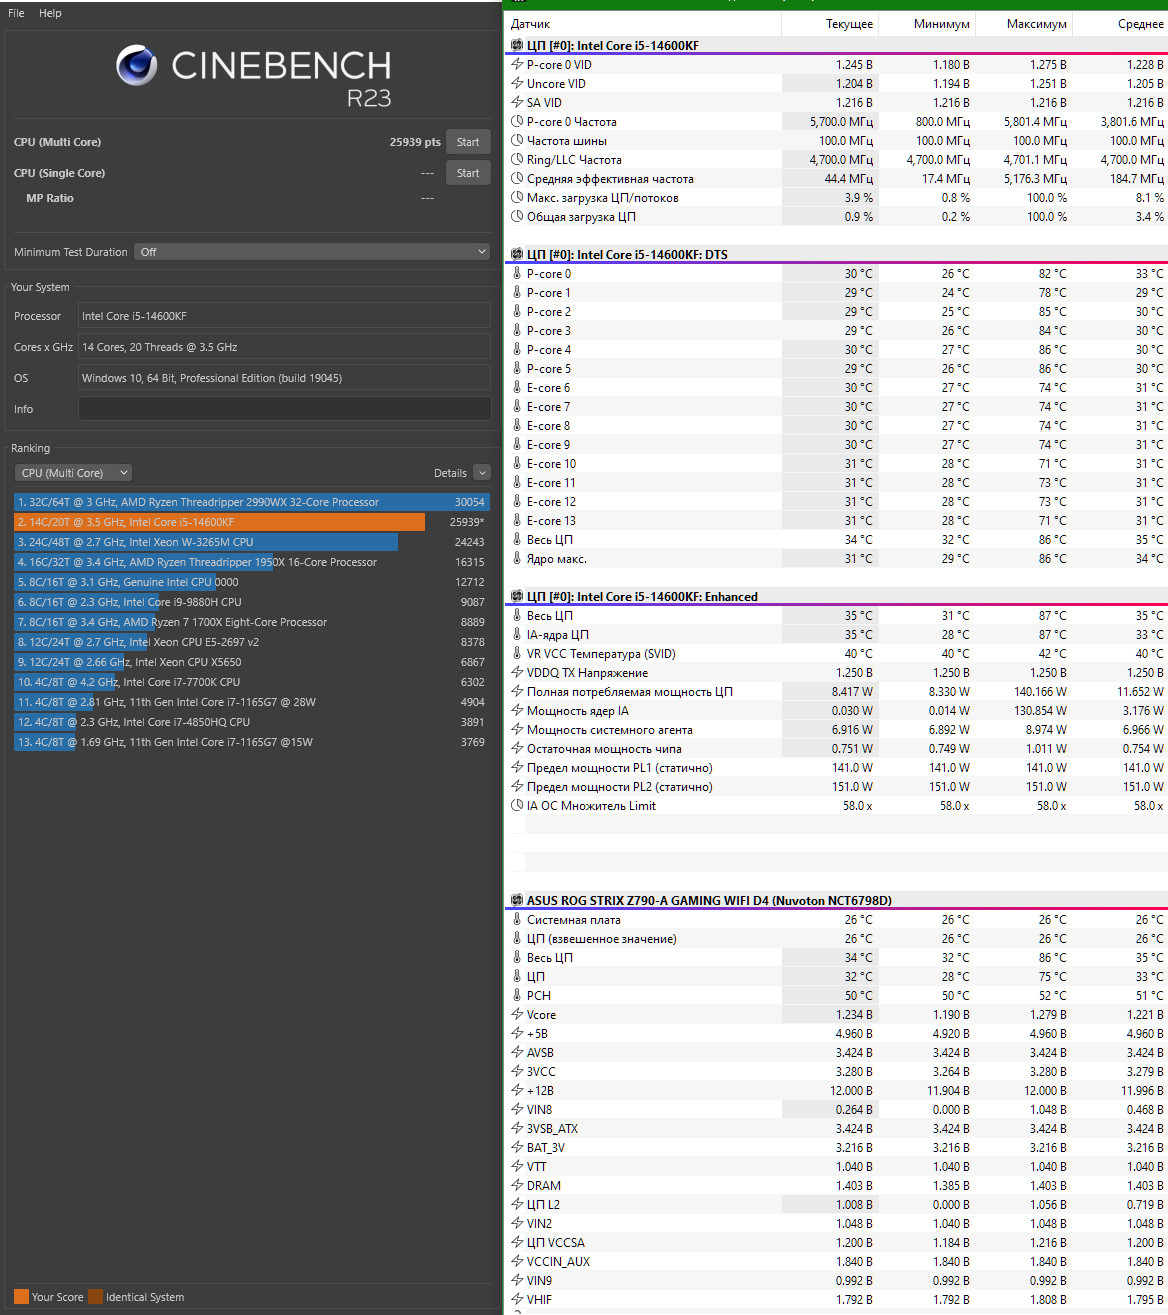Select ranking row Core i9-9880H
Viewport: 1168px width, 1315px height.
251,602
